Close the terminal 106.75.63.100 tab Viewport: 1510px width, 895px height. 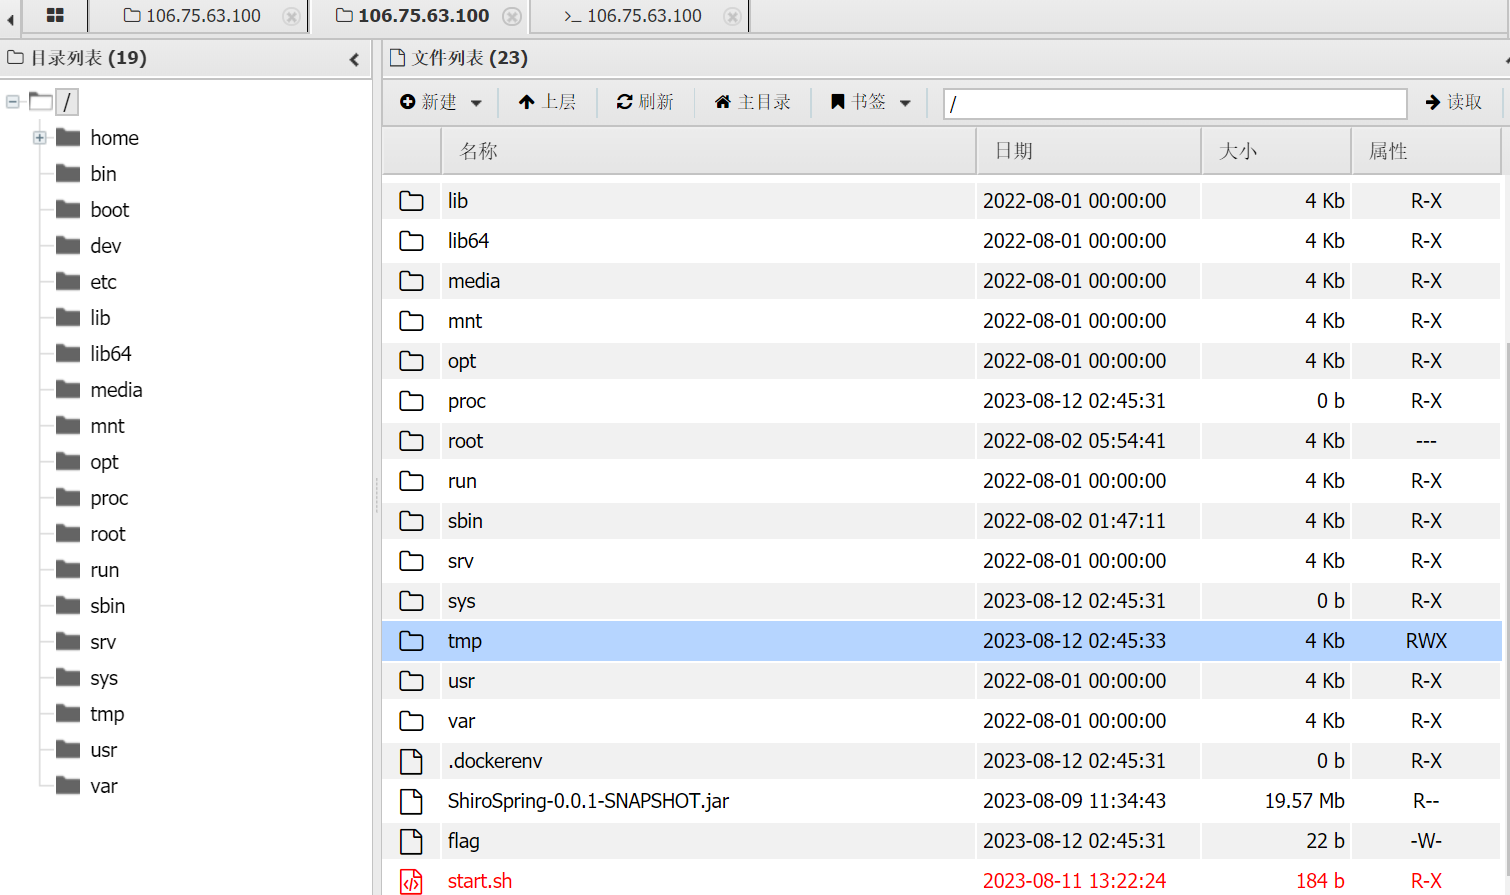pos(733,16)
